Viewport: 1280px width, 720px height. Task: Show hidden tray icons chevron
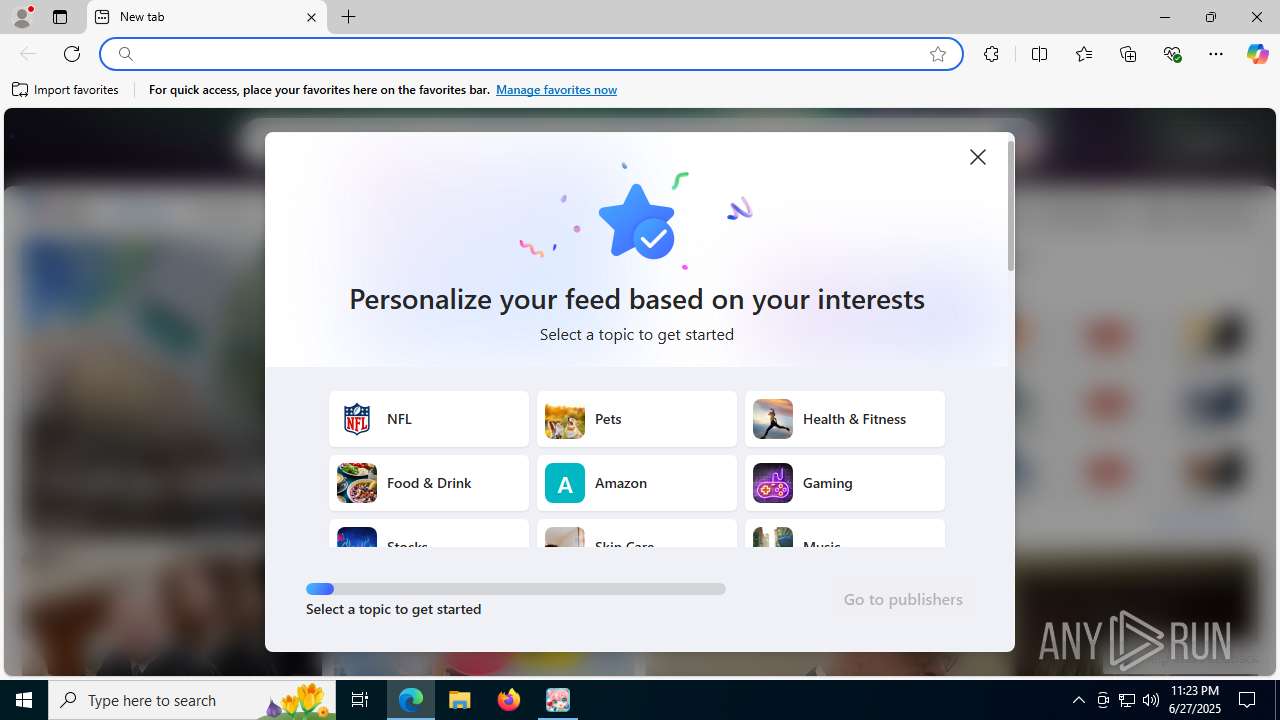(x=1079, y=700)
